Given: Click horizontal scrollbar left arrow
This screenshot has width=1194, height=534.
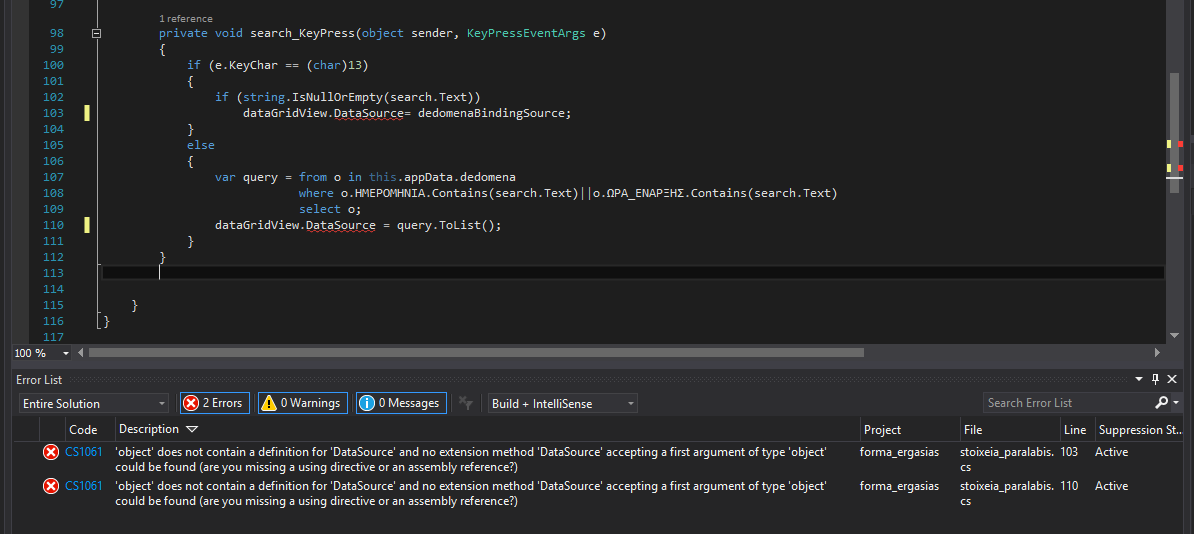Looking at the screenshot, I should 80,353.
